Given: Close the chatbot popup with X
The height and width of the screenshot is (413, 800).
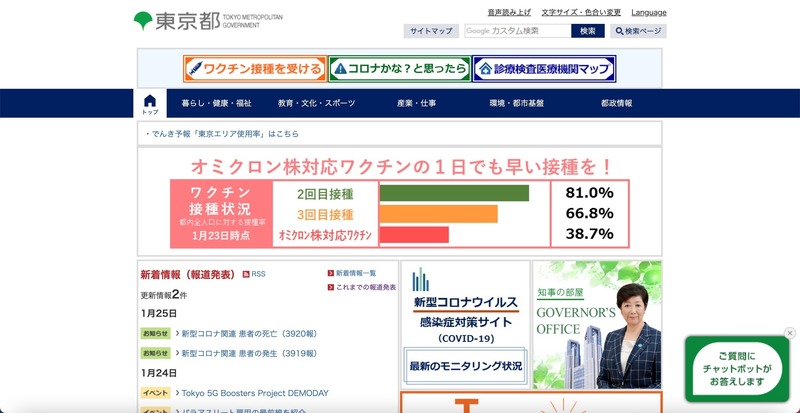Looking at the screenshot, I should click(x=789, y=333).
